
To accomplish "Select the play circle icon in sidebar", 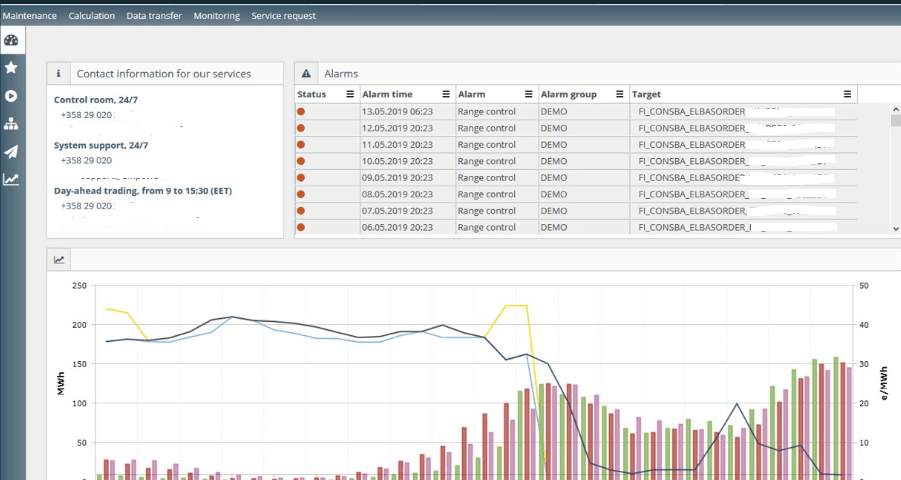I will 11,96.
